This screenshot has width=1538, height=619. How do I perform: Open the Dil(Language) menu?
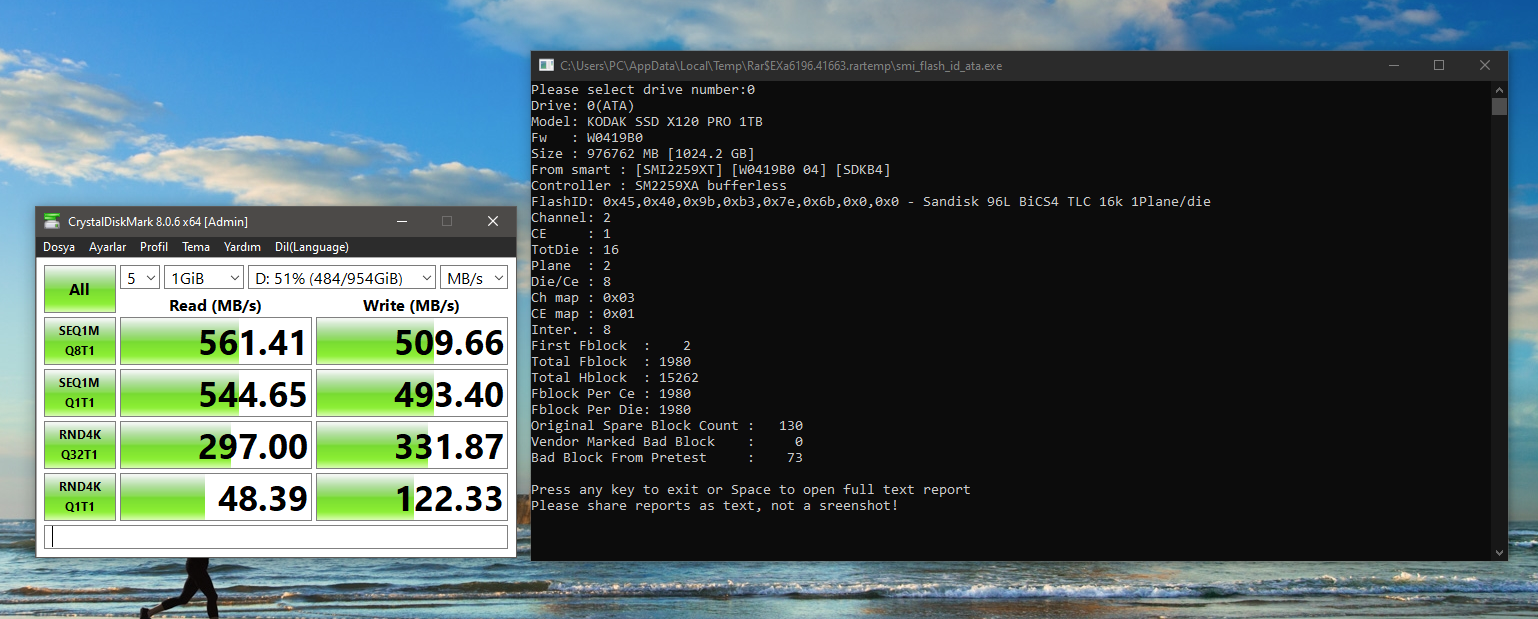tap(312, 247)
